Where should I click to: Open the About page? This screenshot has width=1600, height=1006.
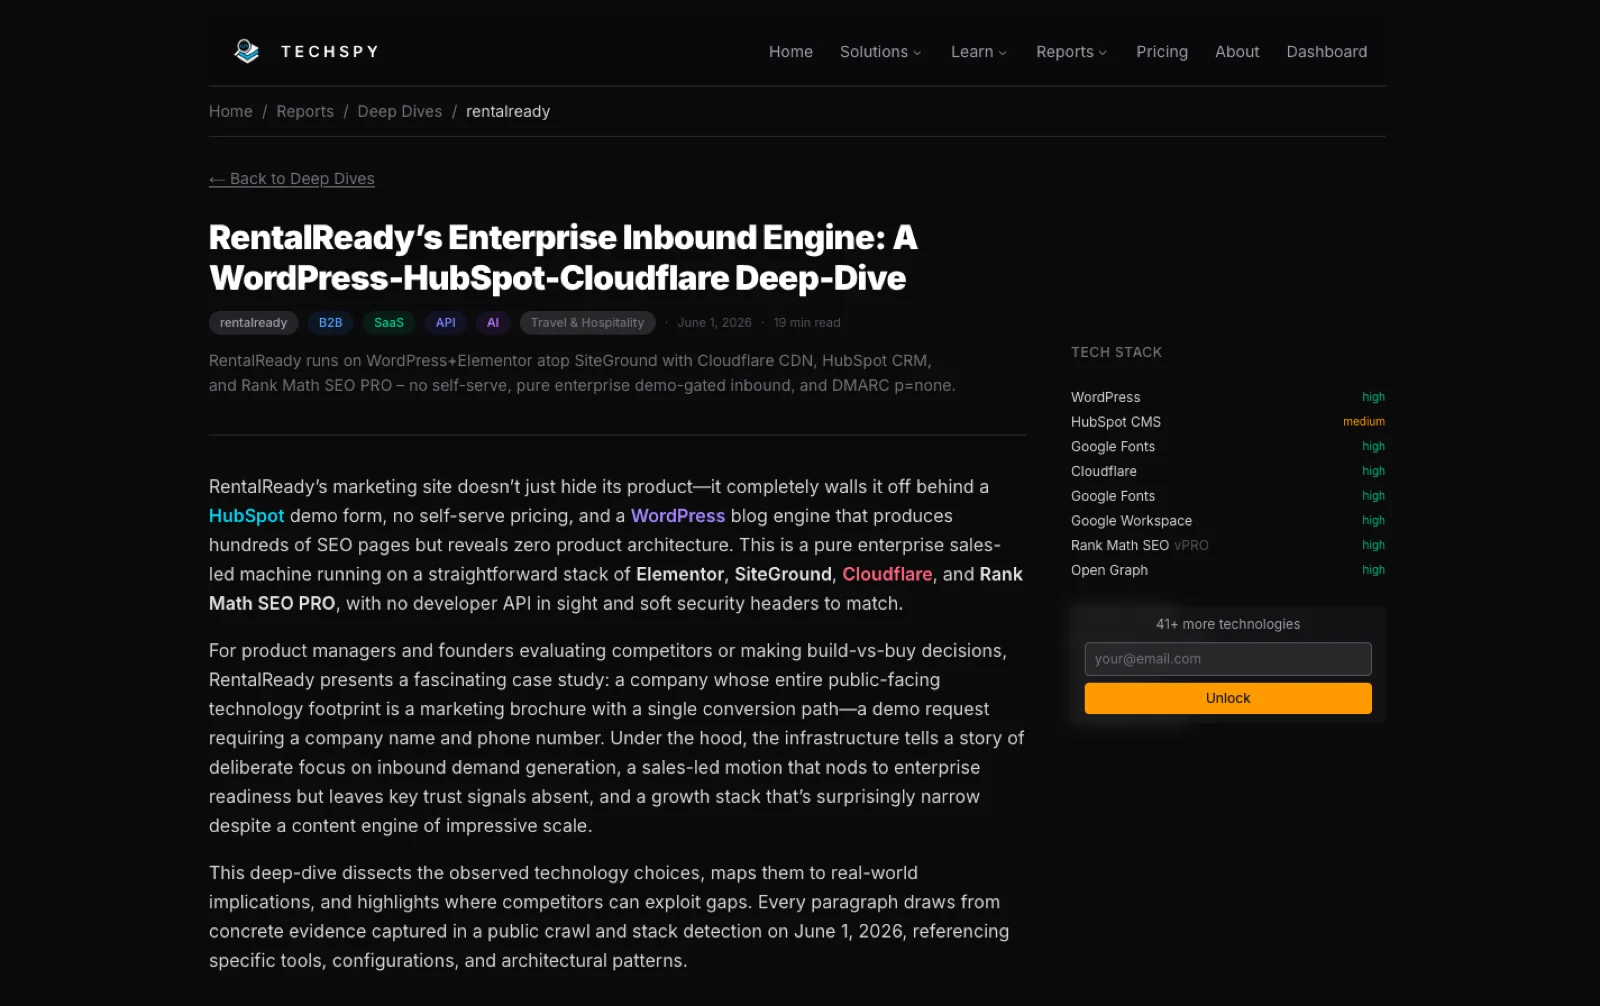[x=1237, y=52]
